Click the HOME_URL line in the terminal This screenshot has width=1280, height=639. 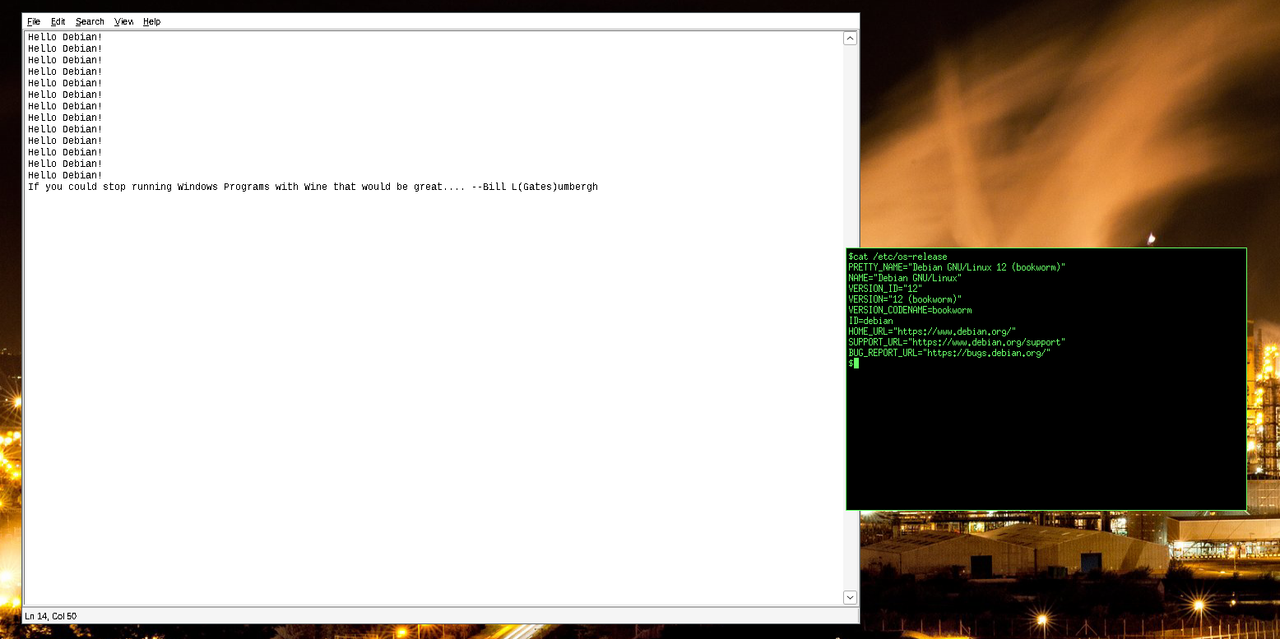point(932,332)
